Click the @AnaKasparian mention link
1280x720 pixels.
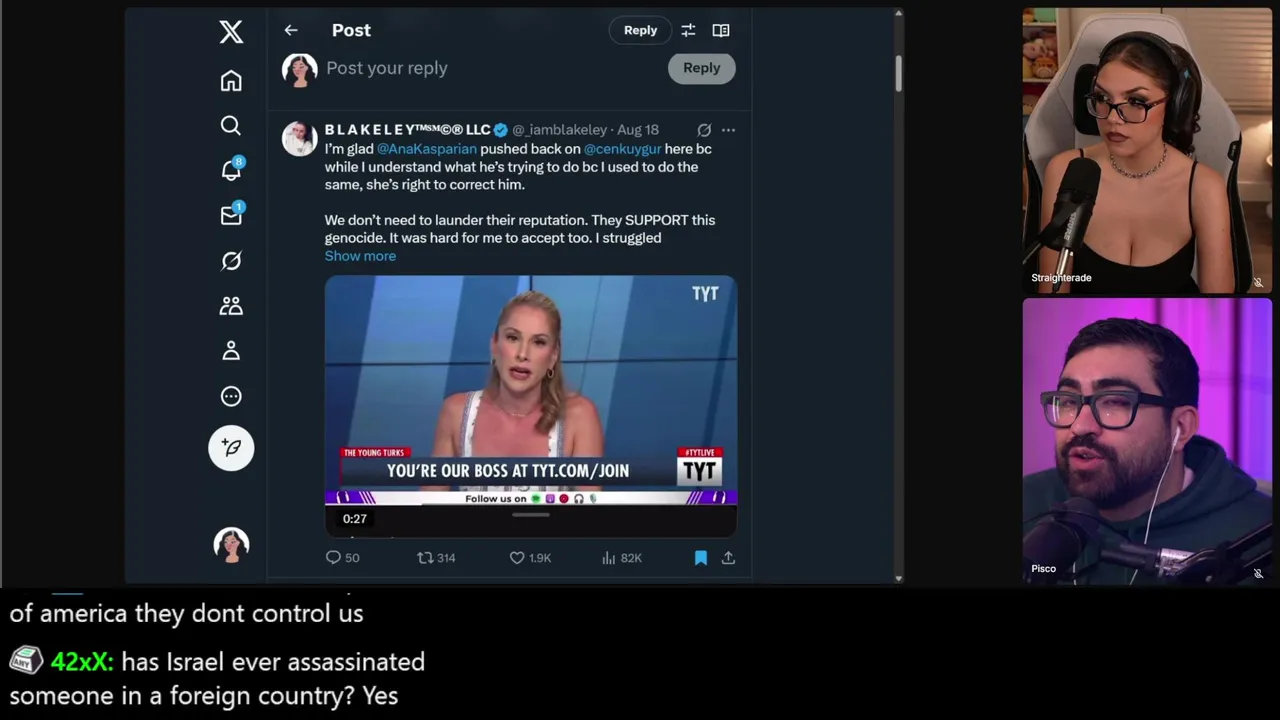click(x=427, y=149)
